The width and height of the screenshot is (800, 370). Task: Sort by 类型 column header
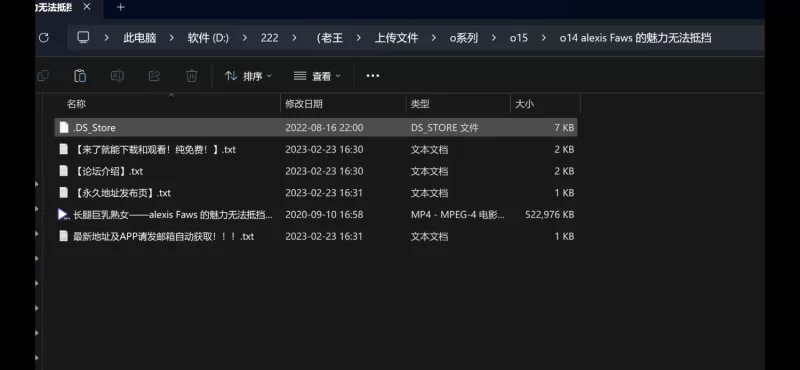[x=420, y=104]
